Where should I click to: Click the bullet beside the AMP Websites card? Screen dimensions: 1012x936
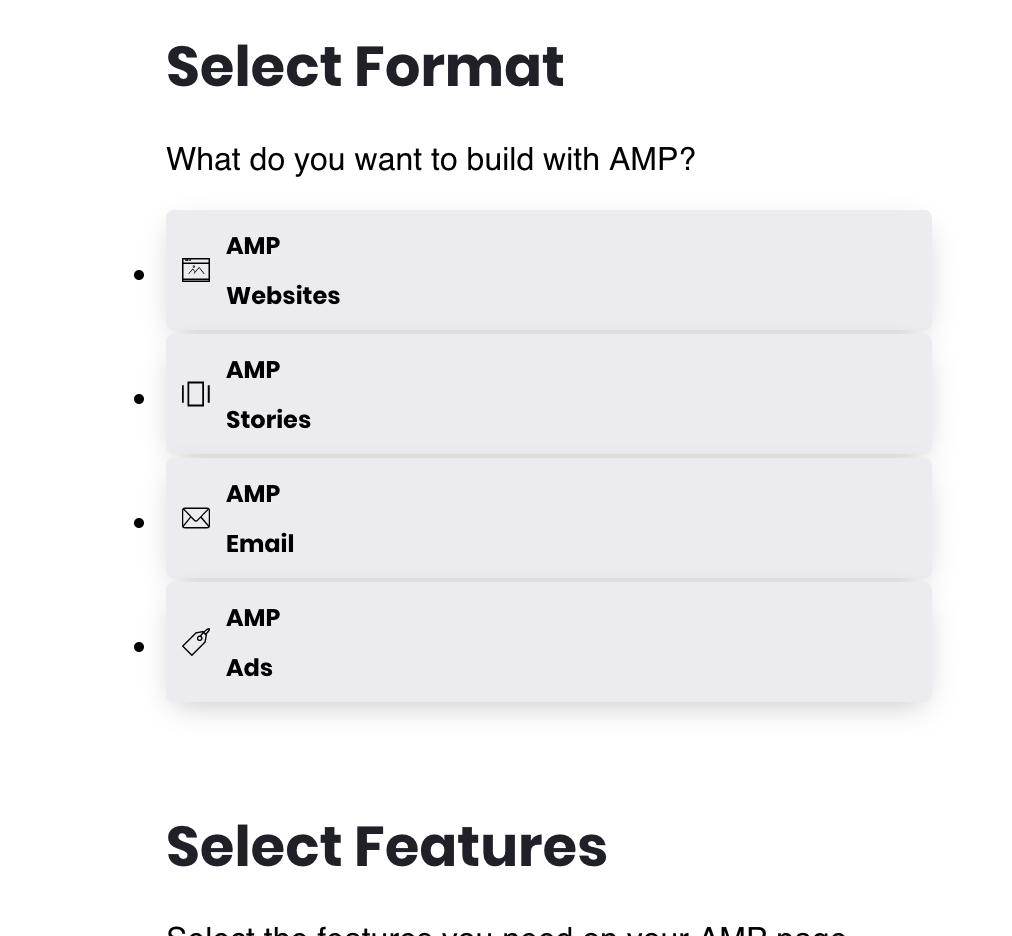click(139, 274)
